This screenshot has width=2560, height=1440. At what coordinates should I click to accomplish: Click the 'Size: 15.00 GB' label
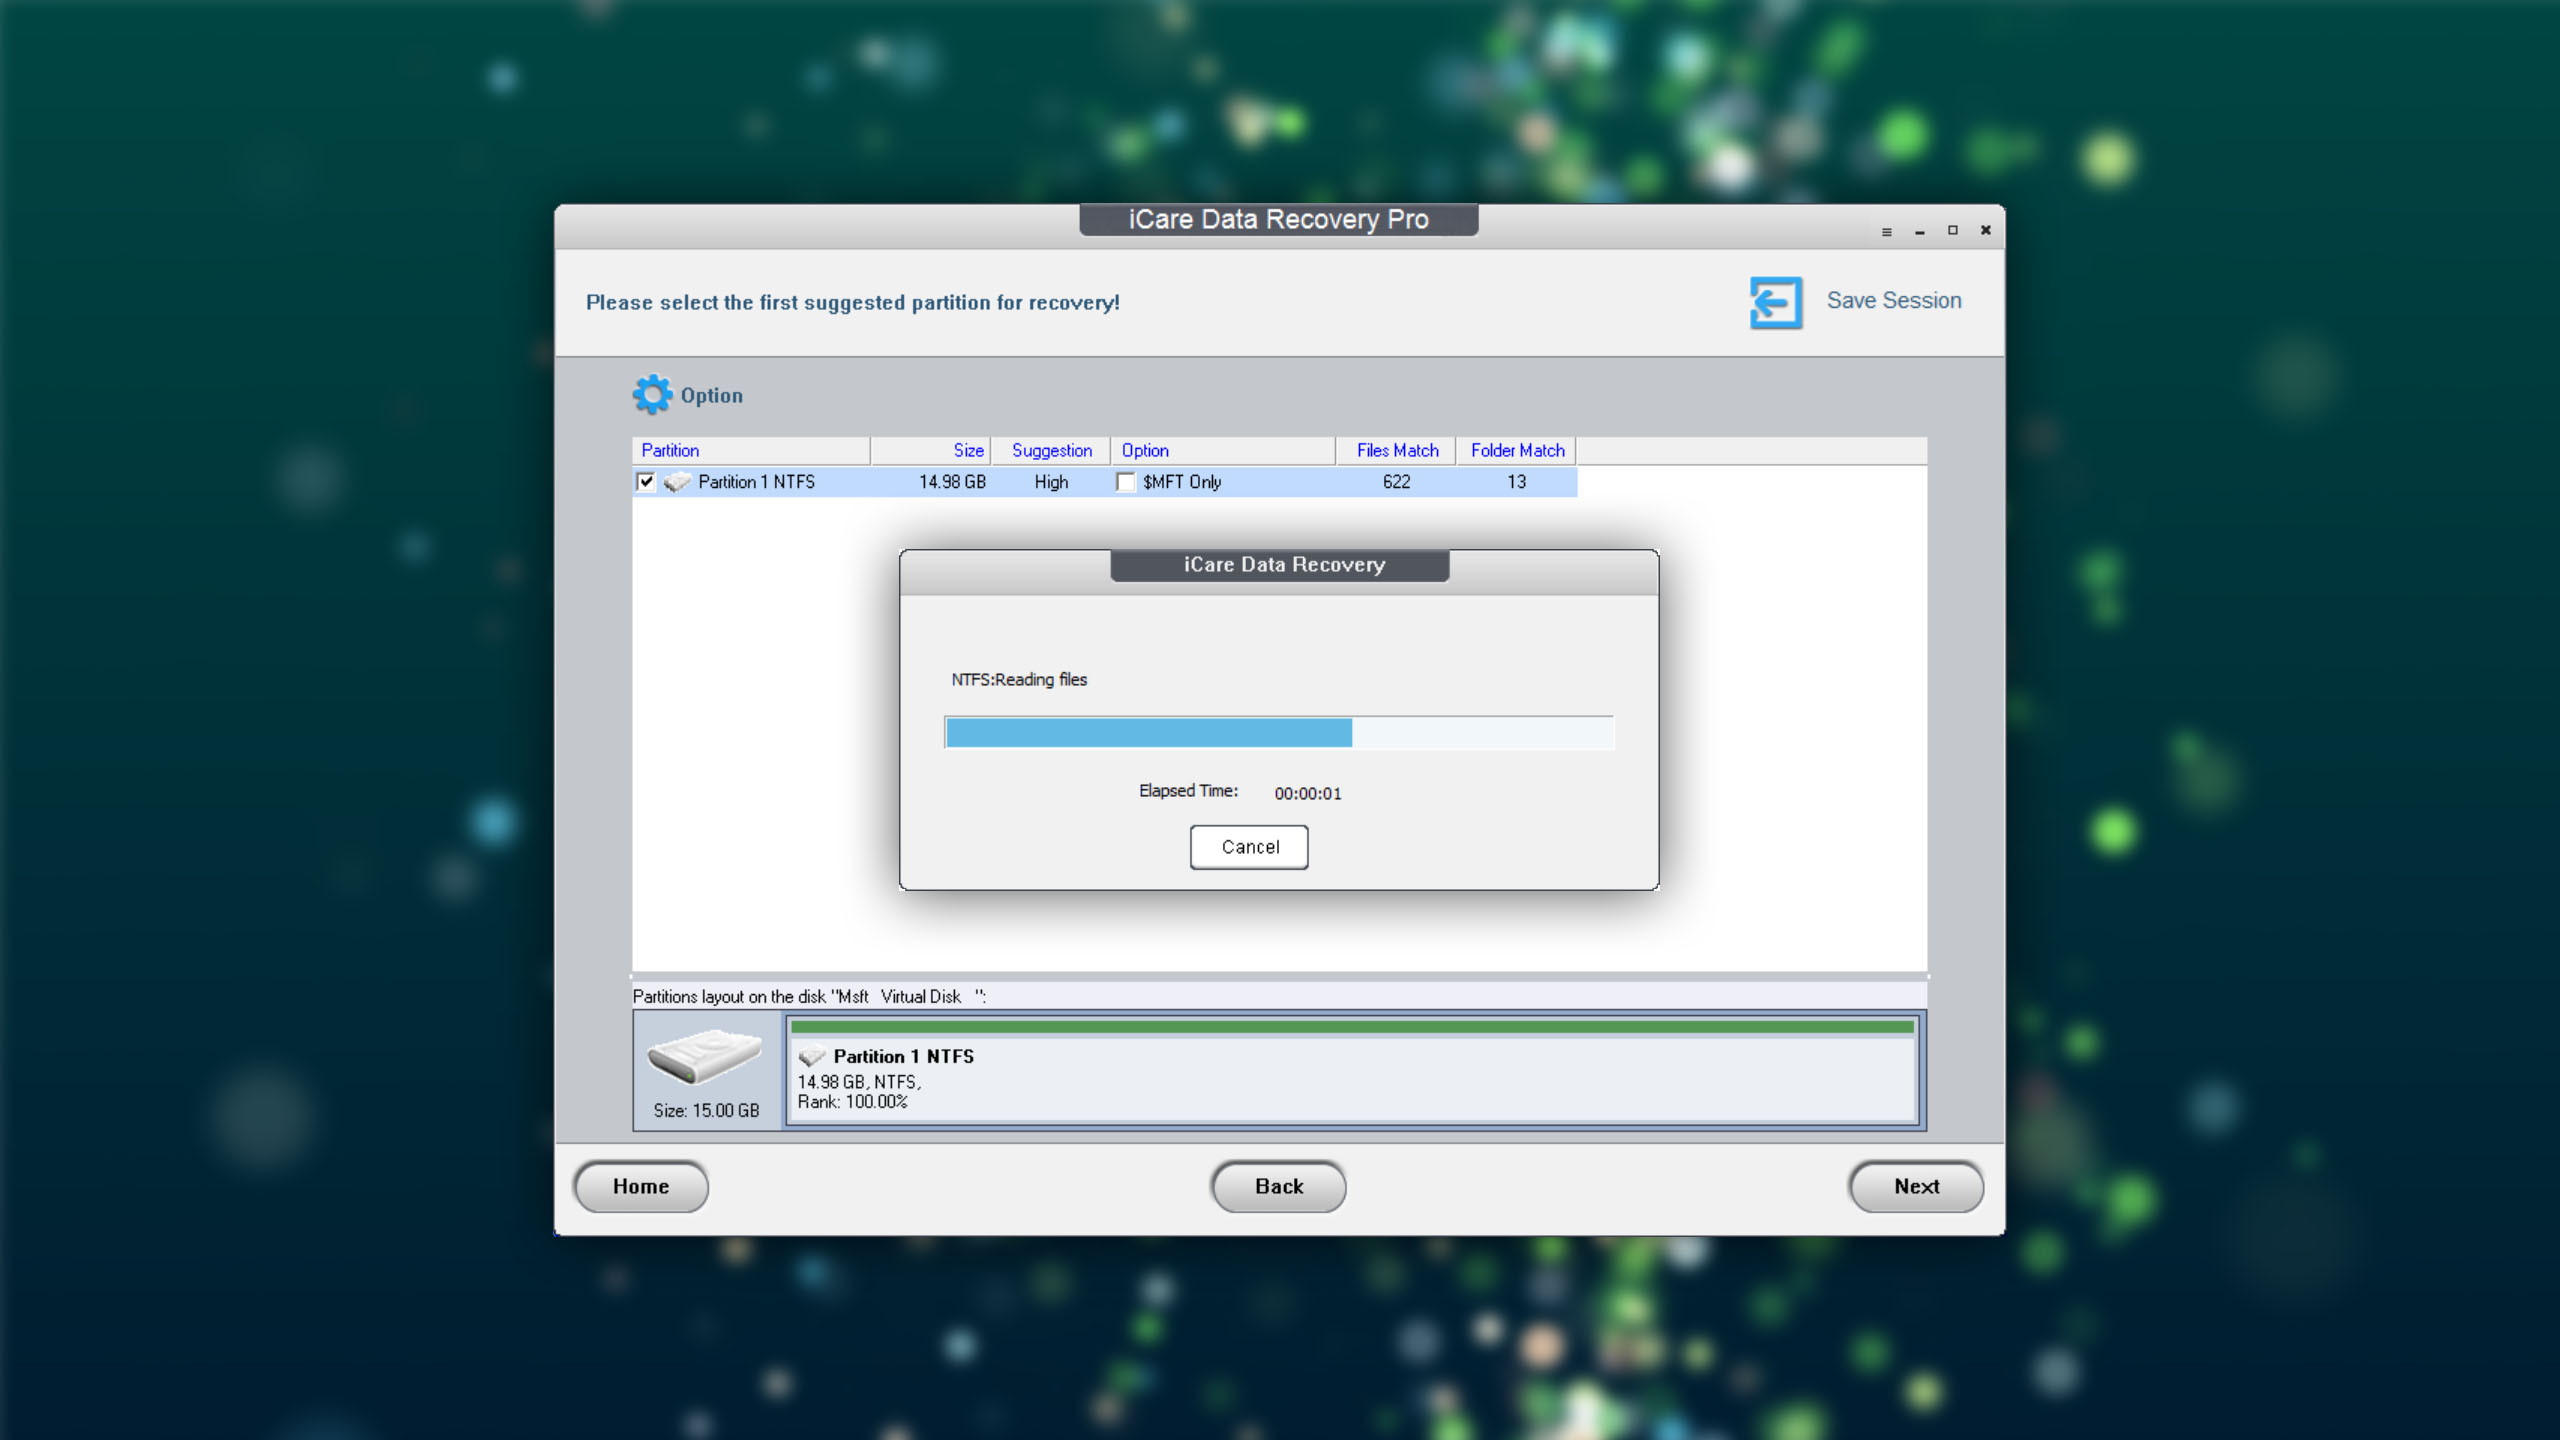[x=706, y=1110]
